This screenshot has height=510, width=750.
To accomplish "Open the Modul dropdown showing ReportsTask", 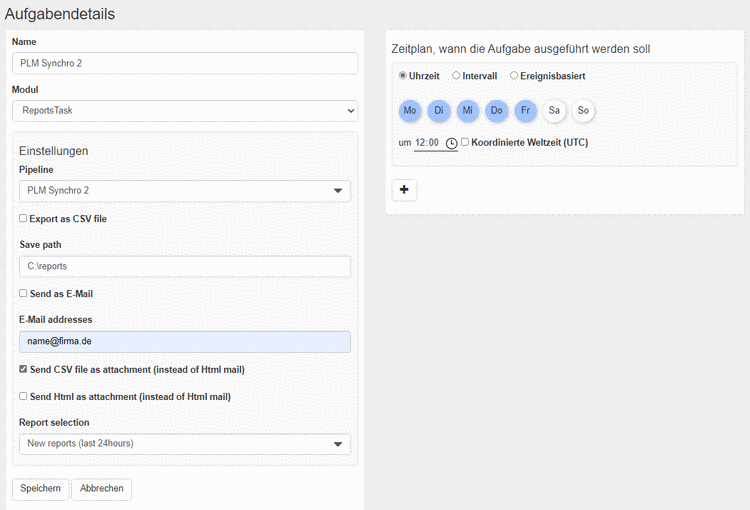I will tap(185, 111).
